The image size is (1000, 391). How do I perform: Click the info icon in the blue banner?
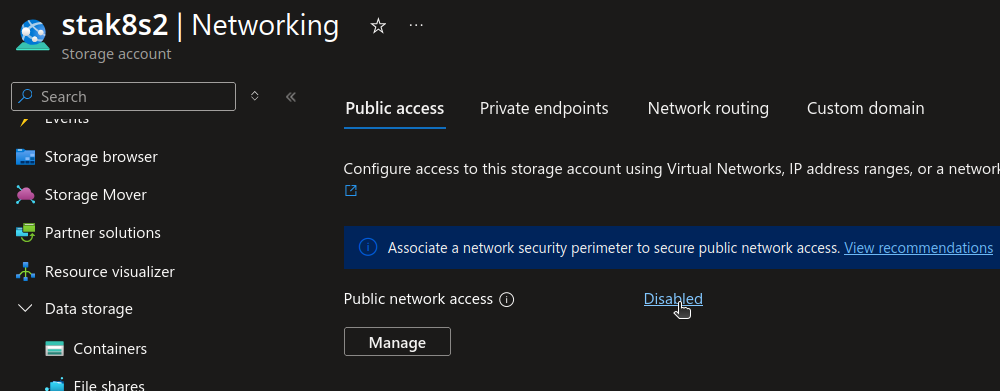point(368,247)
